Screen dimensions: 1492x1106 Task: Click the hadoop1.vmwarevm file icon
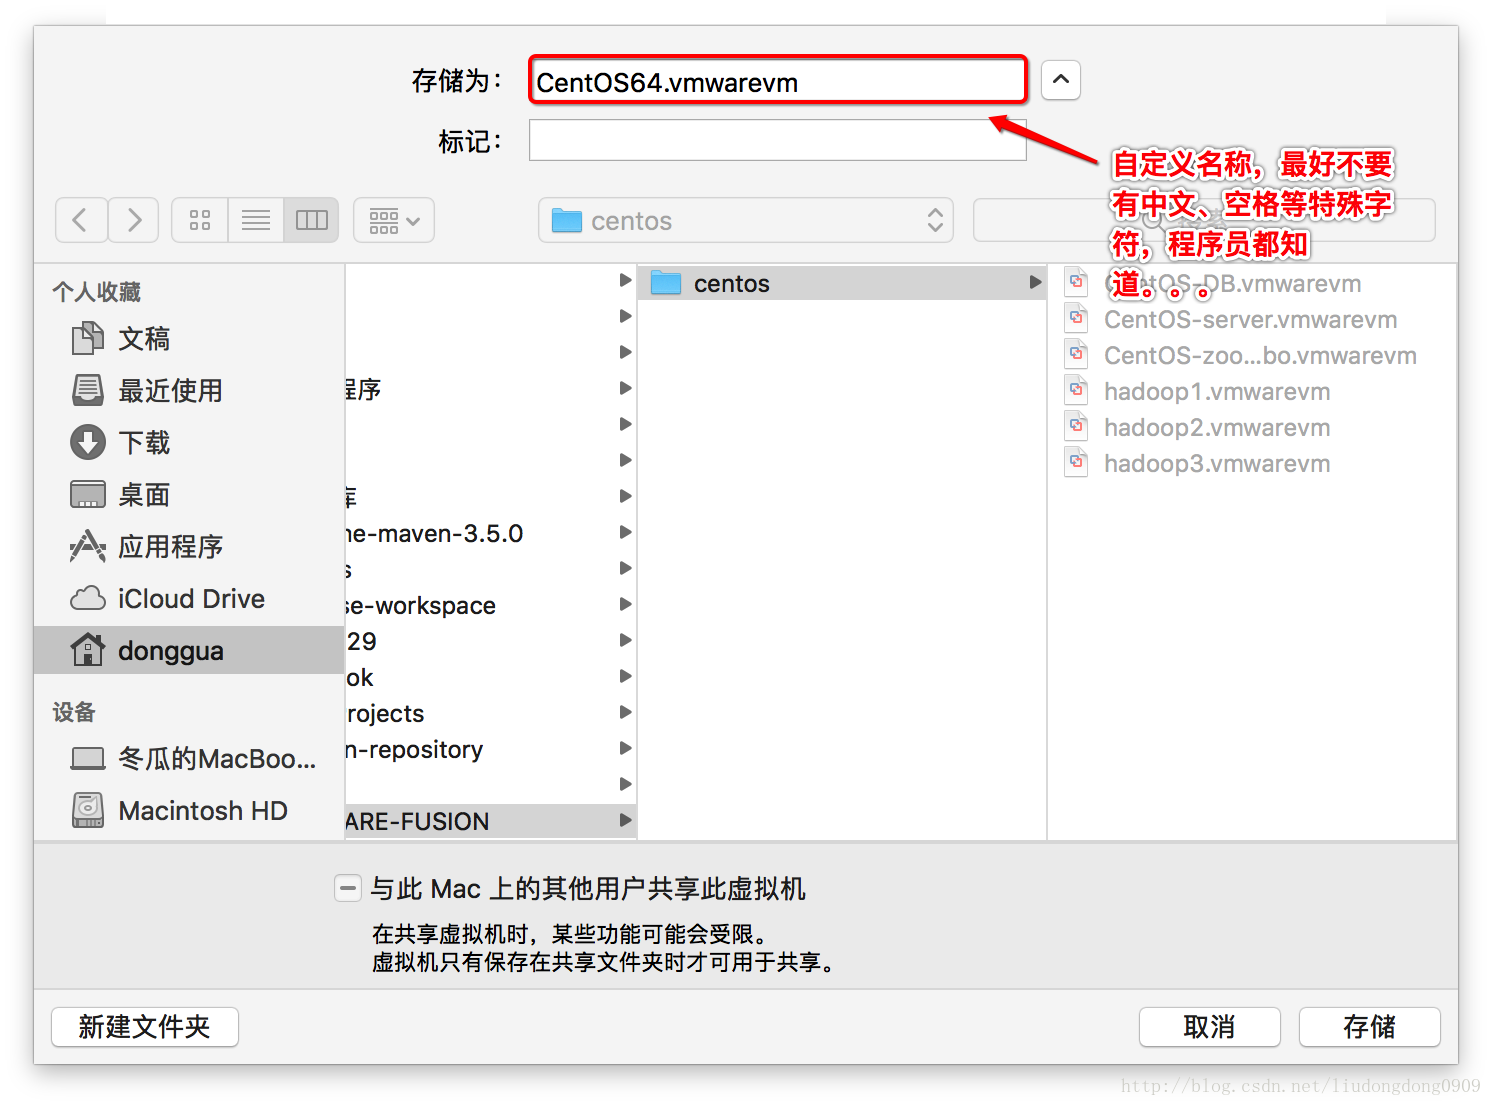coord(1076,390)
